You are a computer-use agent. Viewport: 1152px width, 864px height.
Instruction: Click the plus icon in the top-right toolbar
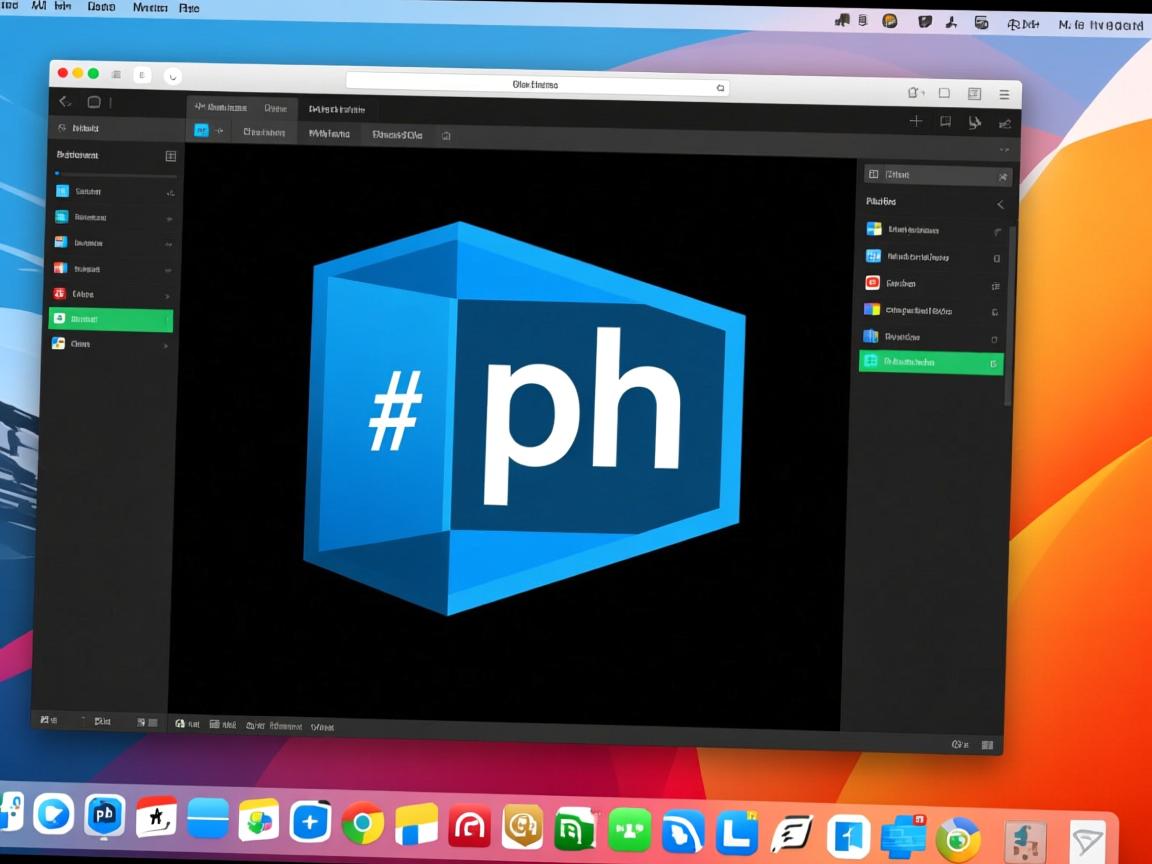pos(916,121)
